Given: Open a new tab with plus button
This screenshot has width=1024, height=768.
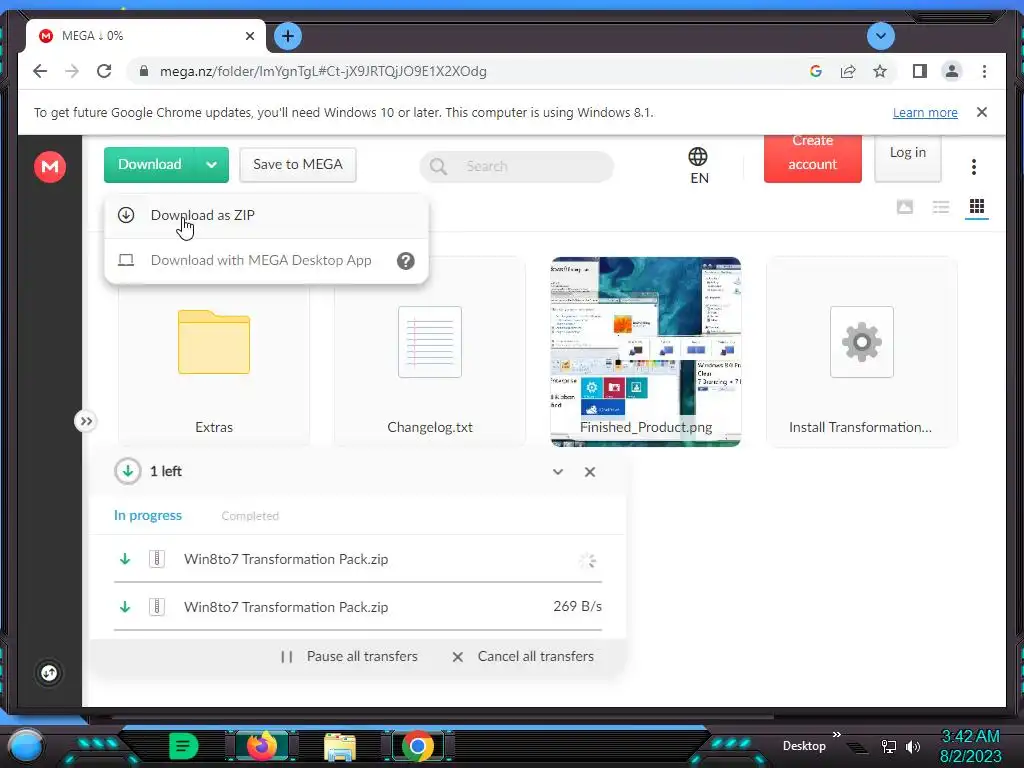Looking at the screenshot, I should pyautogui.click(x=288, y=36).
